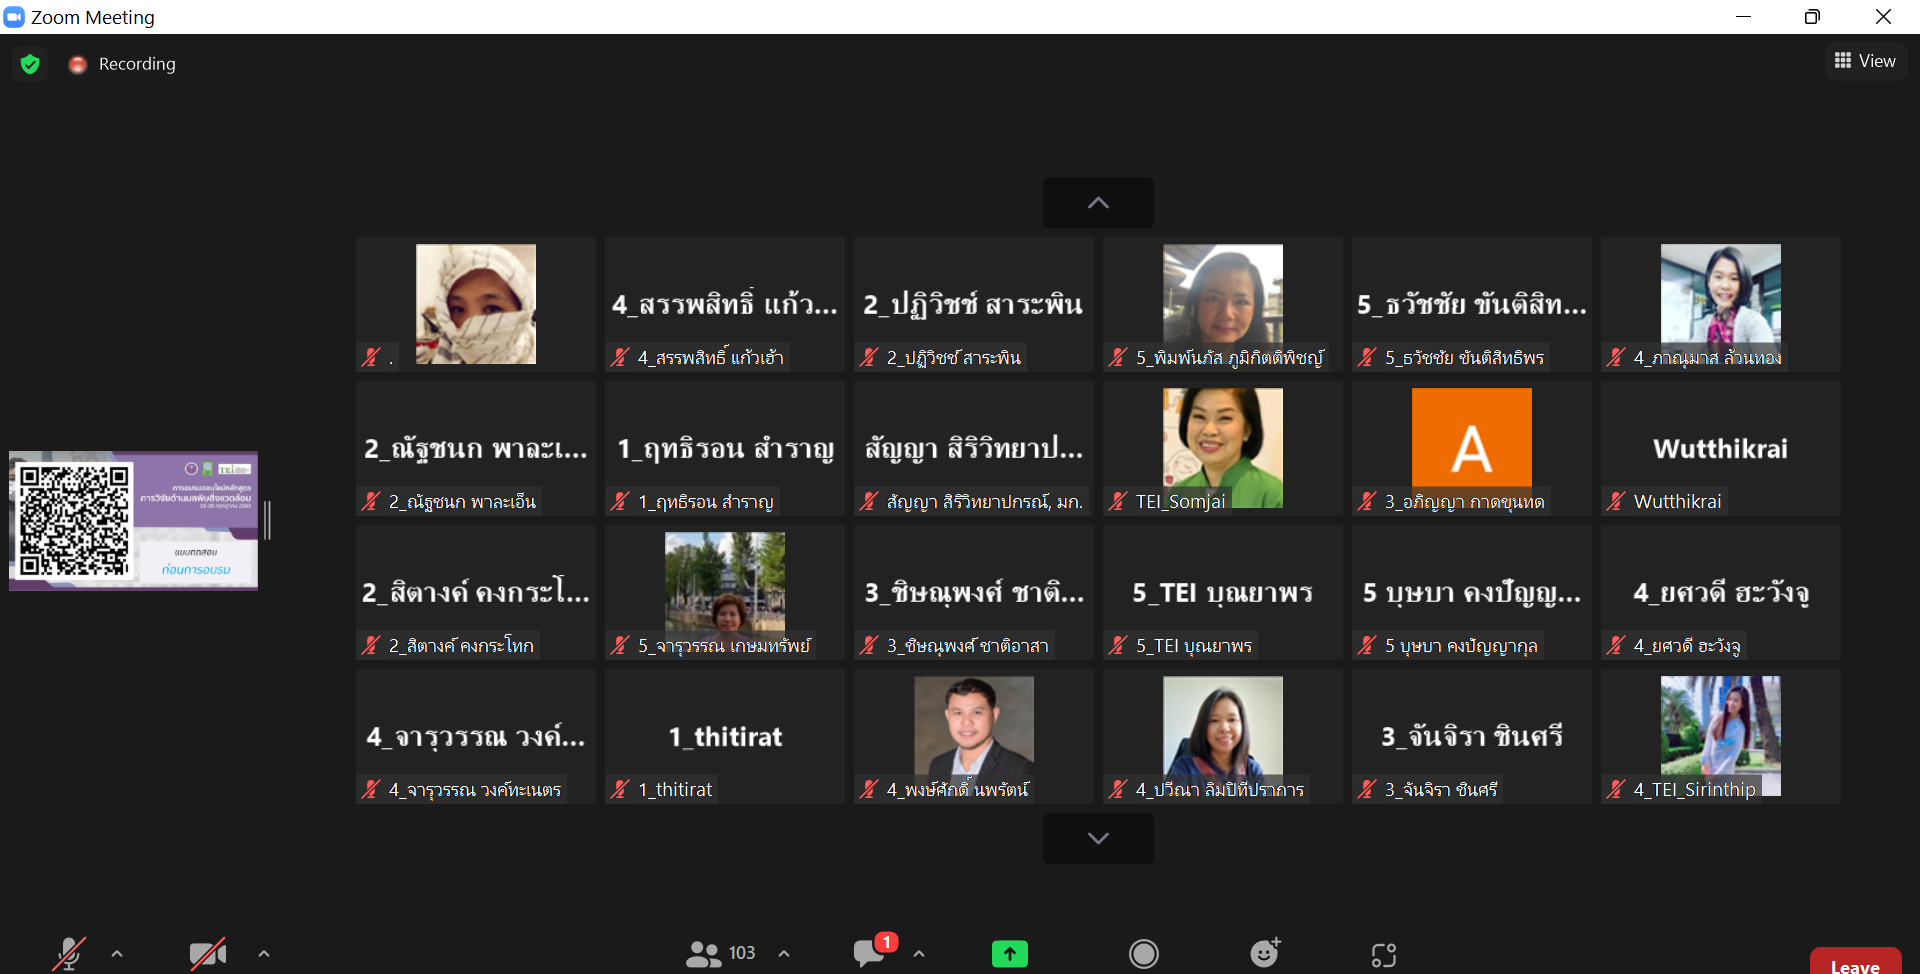Expand video options arrow beside camera
Image resolution: width=1920 pixels, height=974 pixels.
coord(264,954)
